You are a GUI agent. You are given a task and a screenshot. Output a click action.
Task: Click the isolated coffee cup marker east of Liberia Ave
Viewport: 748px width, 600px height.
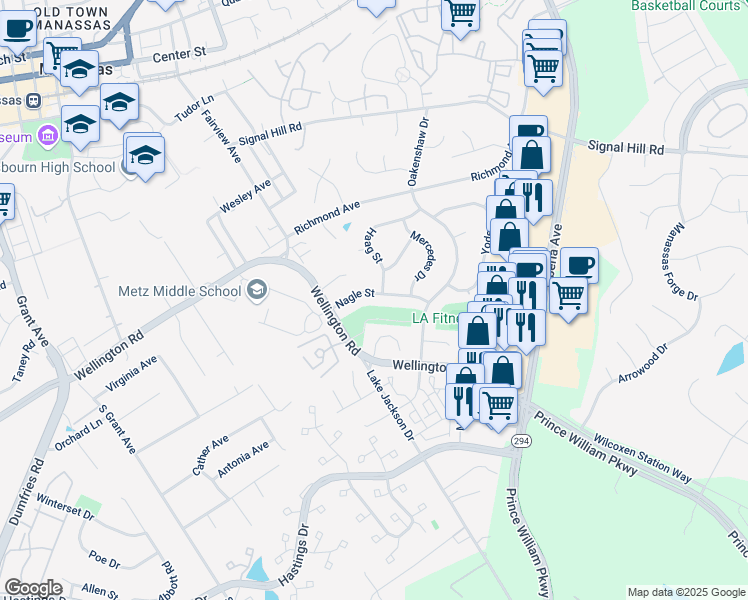579,266
